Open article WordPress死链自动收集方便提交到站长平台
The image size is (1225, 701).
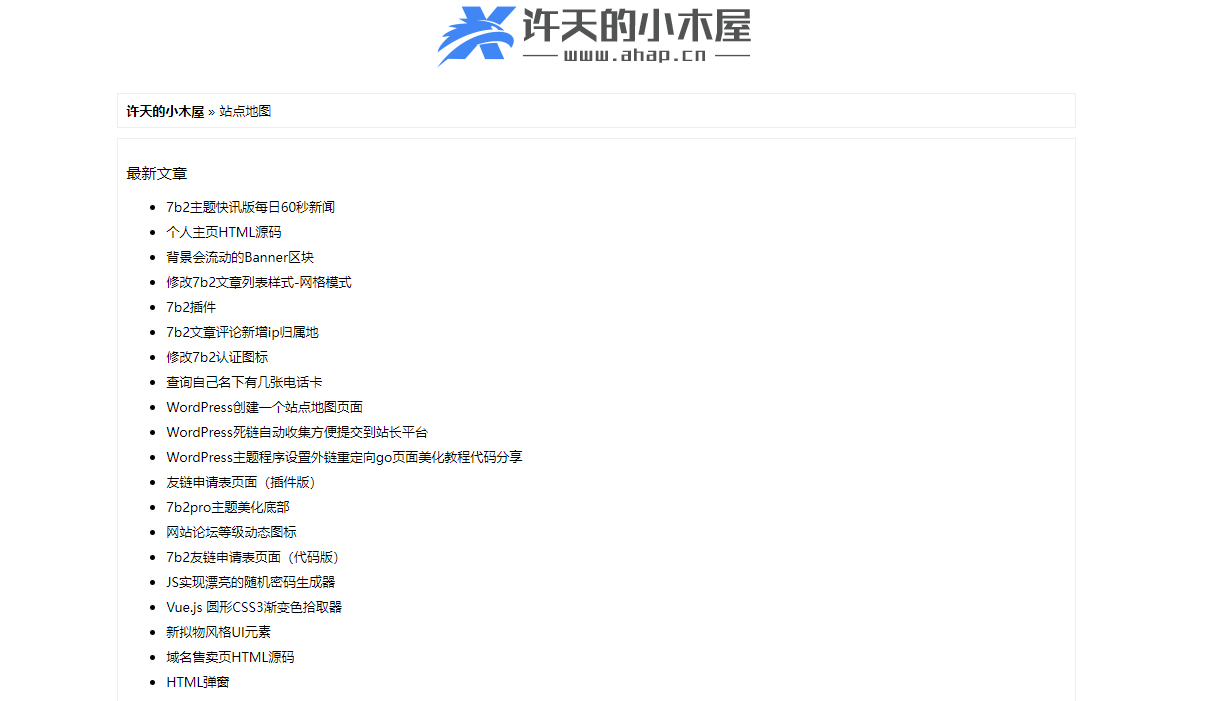coord(297,432)
